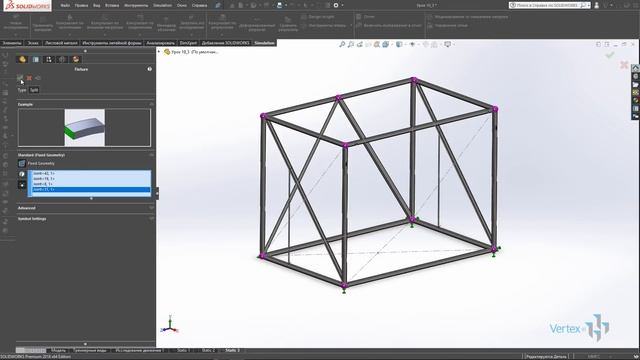Screen dimensions: 640x360
Task: Select the DimXpertManager tab icon
Action: [62, 60]
